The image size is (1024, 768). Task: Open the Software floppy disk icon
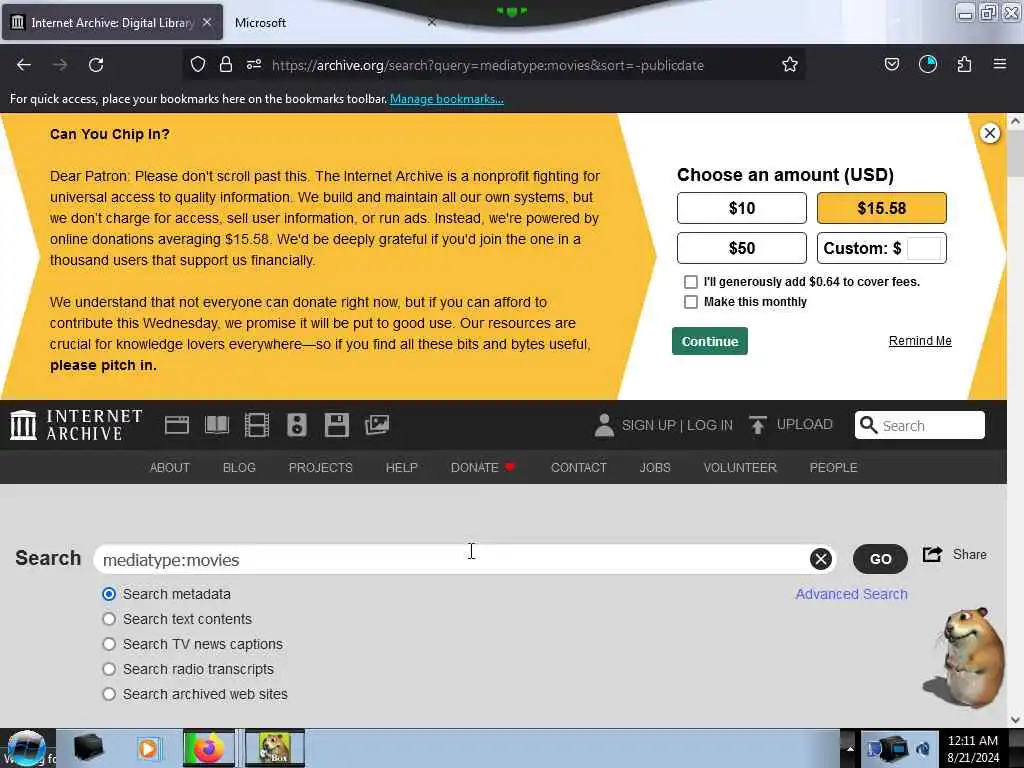coord(336,425)
